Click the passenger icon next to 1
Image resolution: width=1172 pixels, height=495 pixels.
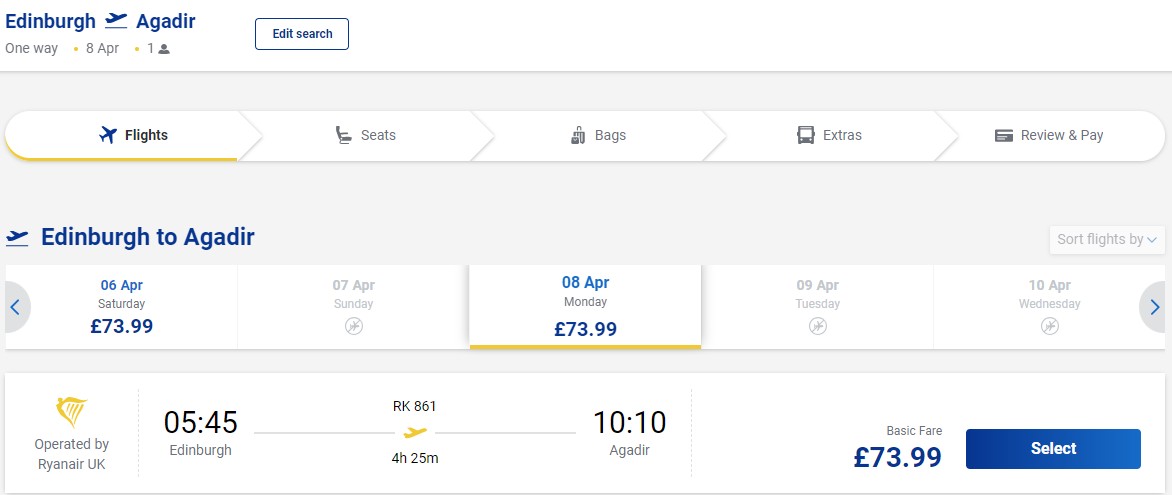[x=164, y=49]
